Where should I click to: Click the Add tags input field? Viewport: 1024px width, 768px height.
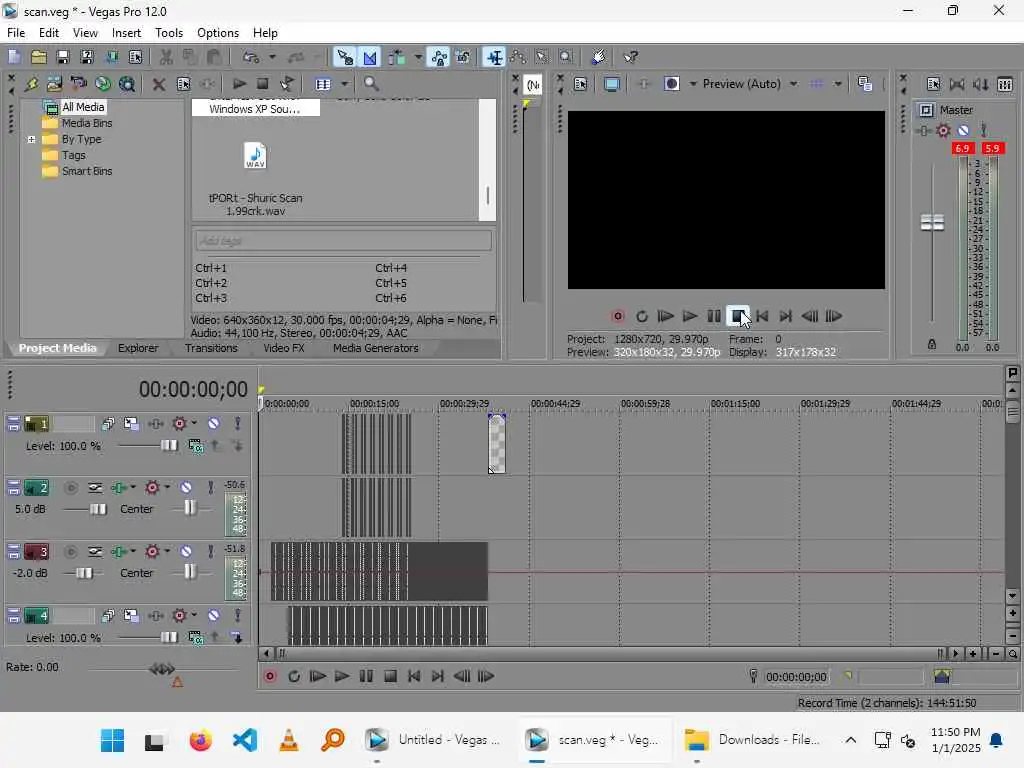344,240
